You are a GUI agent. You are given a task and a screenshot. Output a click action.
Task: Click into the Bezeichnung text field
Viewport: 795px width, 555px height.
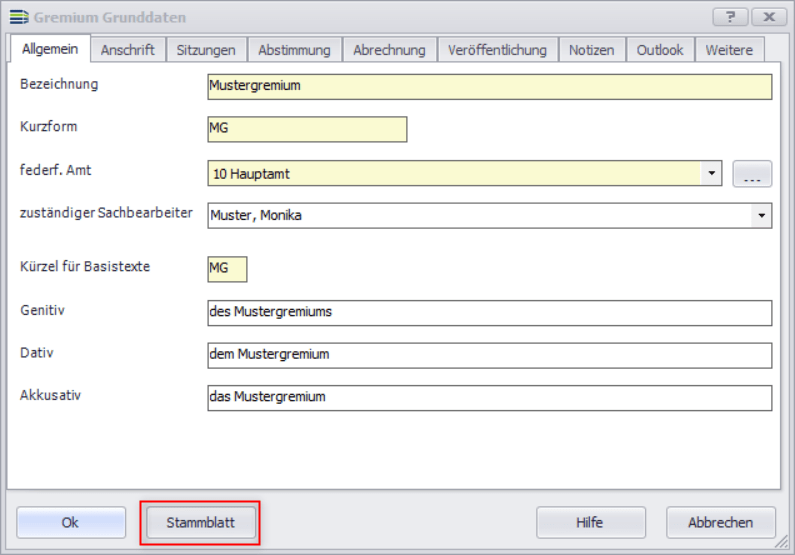[489, 87]
